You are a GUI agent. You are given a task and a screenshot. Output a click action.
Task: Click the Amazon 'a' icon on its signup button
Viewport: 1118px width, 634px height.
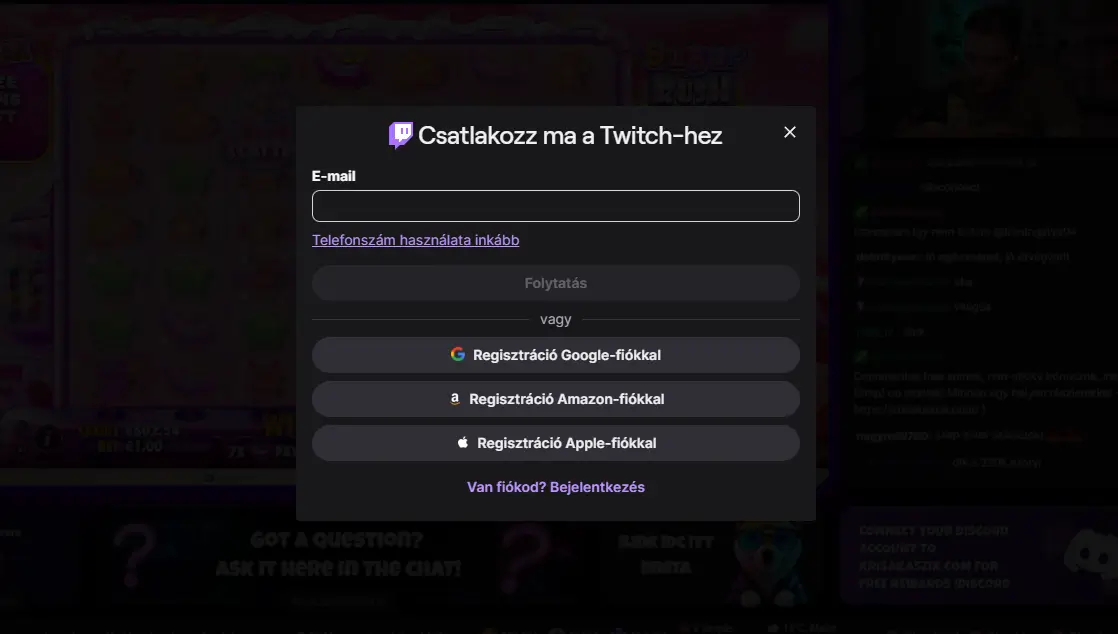point(455,398)
